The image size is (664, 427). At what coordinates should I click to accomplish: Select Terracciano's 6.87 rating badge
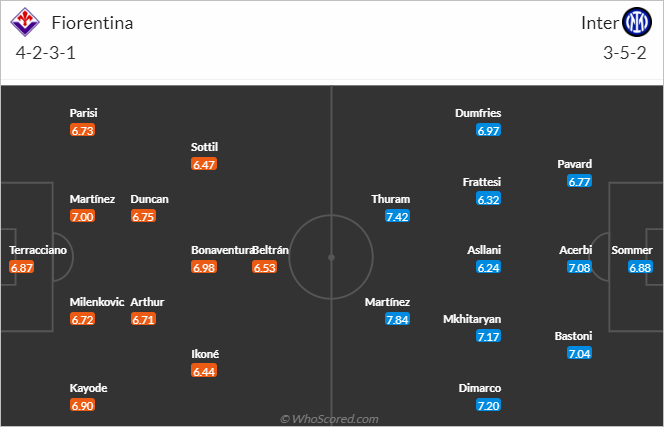[22, 268]
